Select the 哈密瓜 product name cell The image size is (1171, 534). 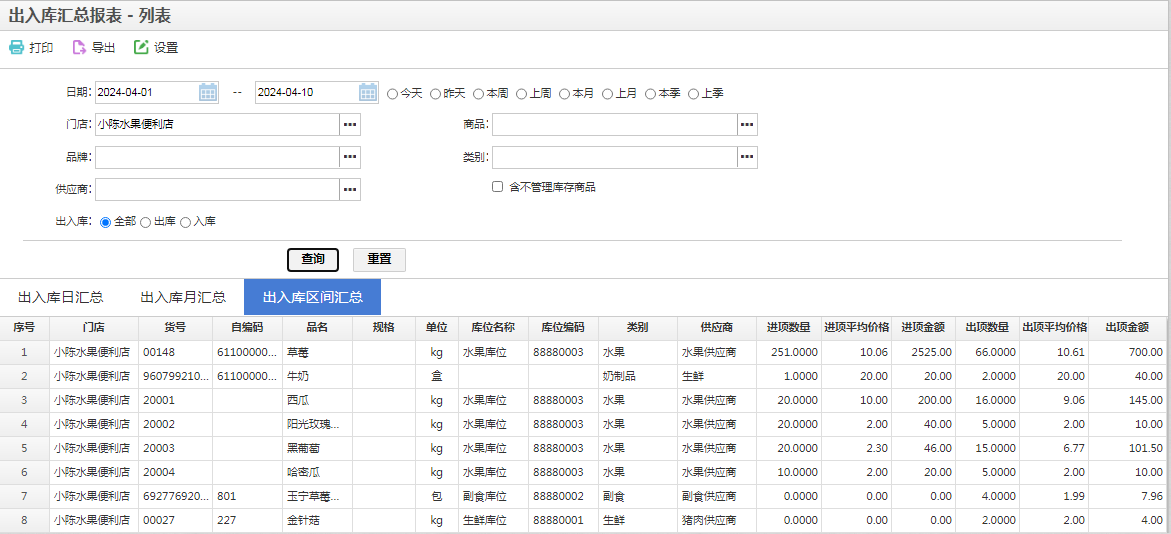point(317,473)
